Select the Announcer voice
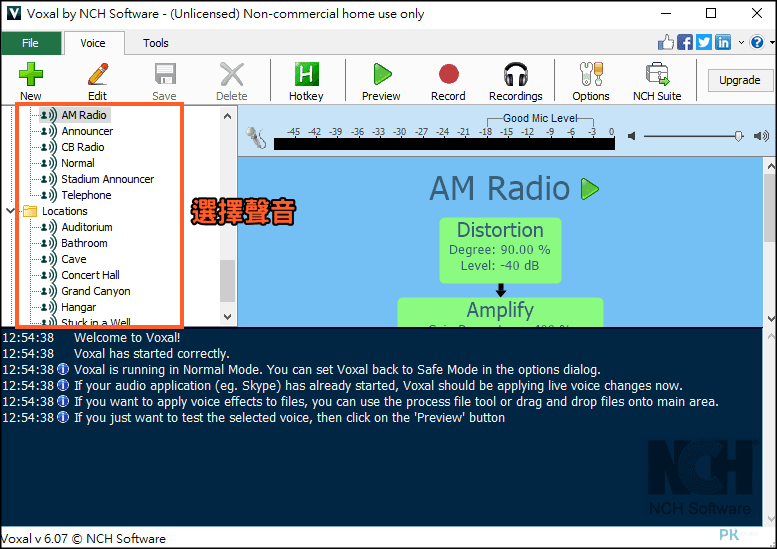Screen dimensions: 777x549 87,131
